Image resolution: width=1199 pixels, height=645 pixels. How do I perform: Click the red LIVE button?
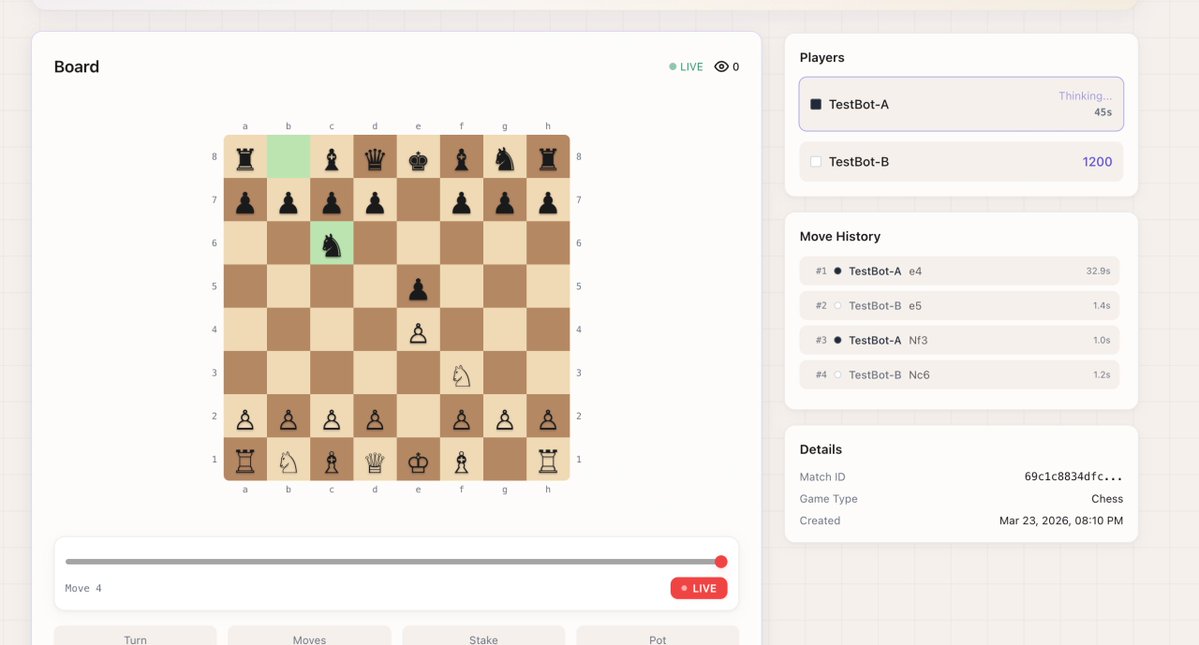[x=699, y=588]
